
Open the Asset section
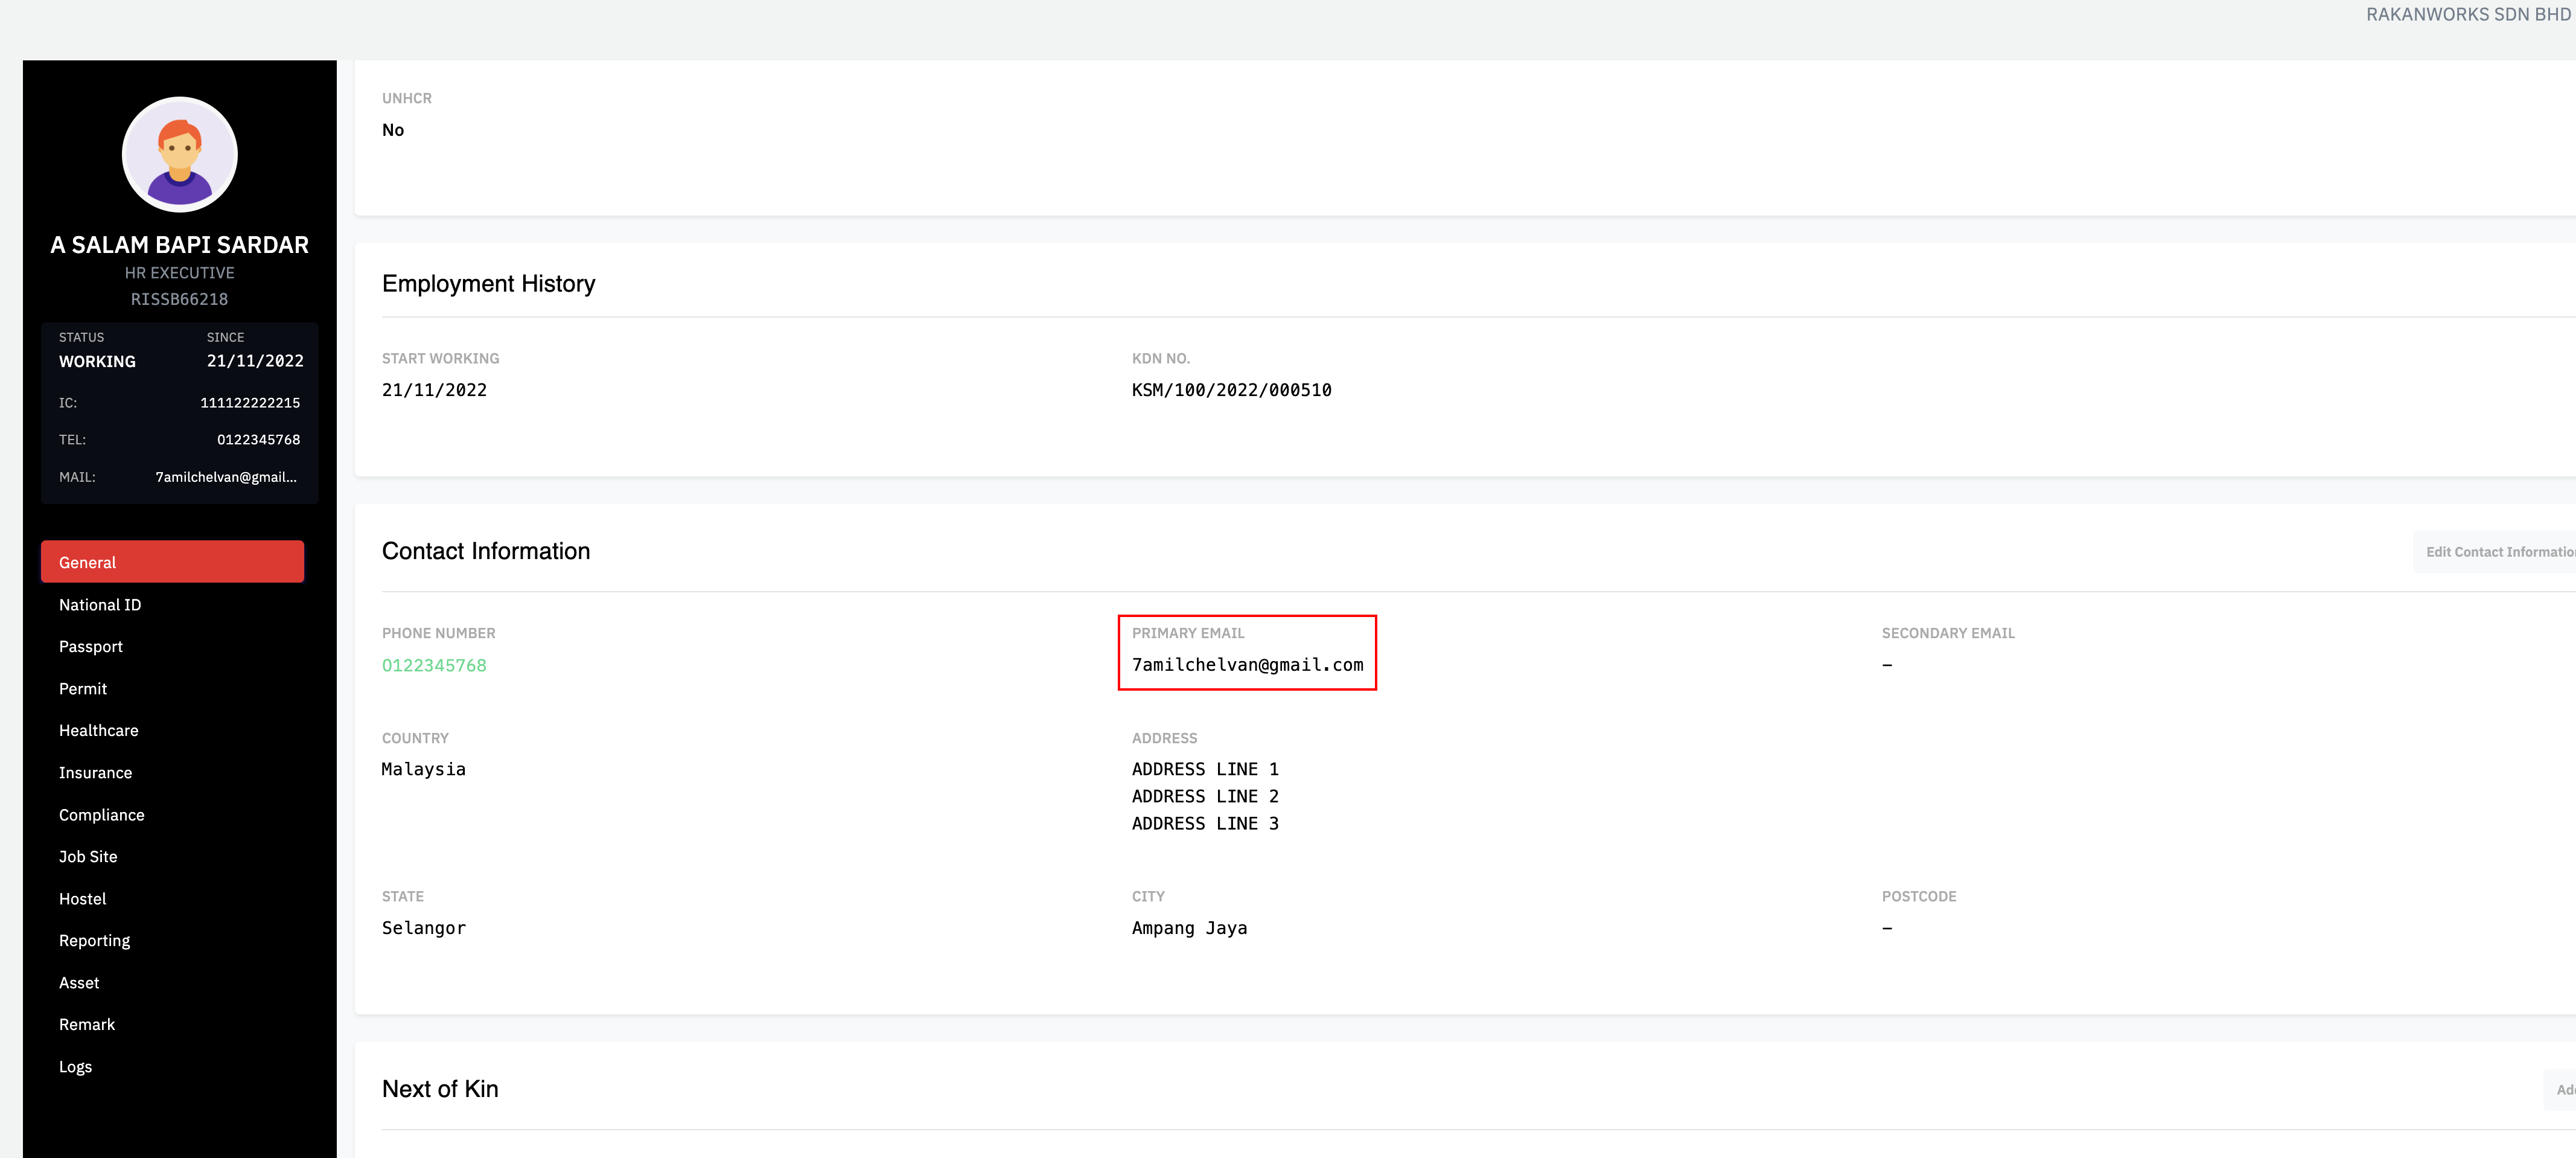coord(79,983)
